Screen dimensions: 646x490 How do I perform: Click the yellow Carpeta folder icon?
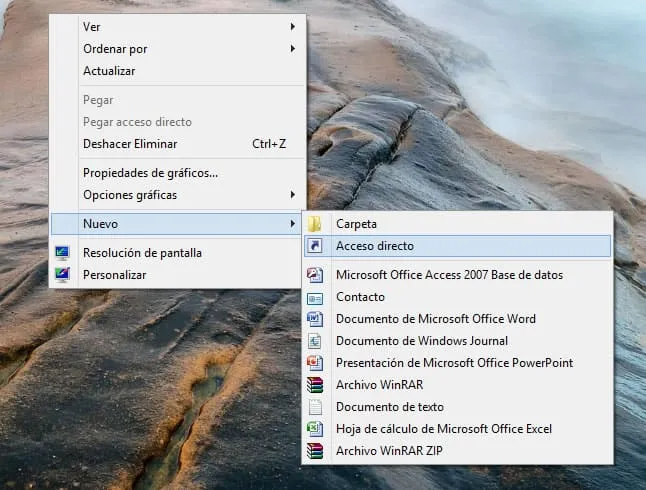[x=315, y=224]
